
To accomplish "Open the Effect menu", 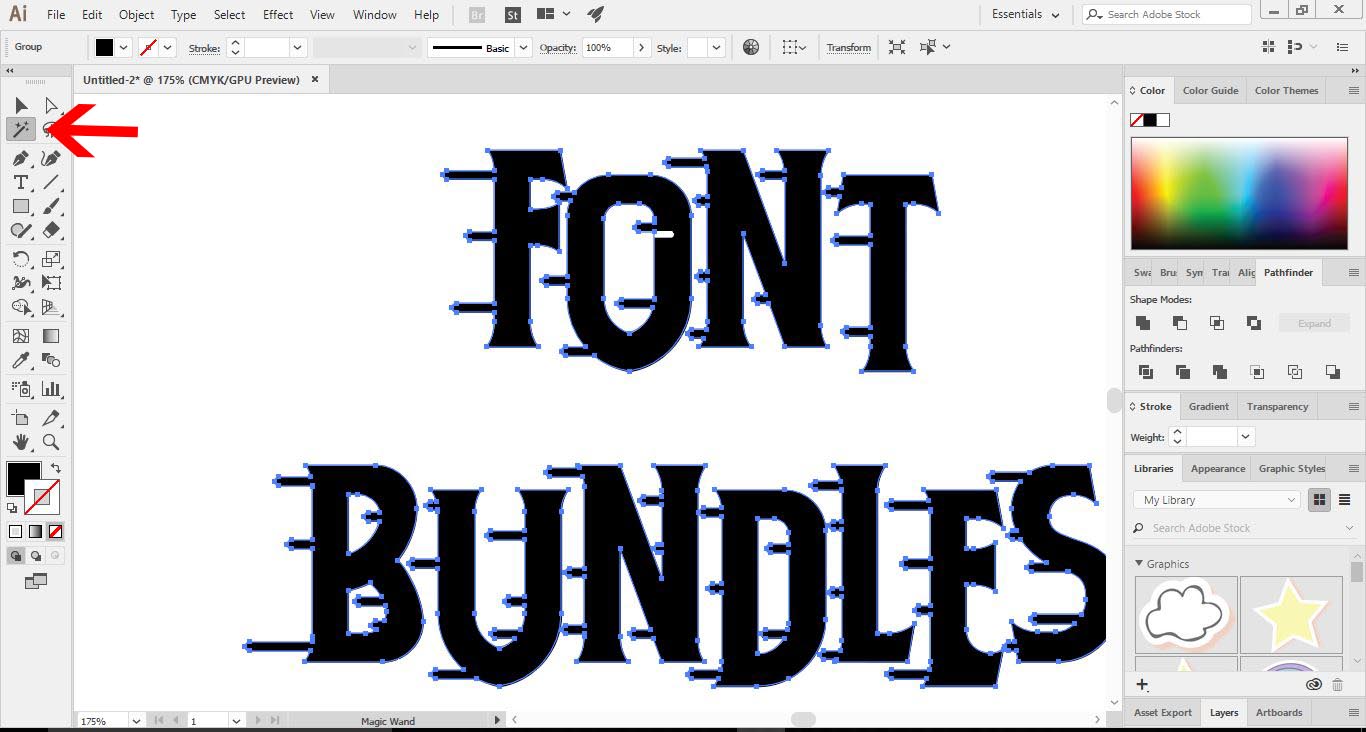I will (278, 14).
